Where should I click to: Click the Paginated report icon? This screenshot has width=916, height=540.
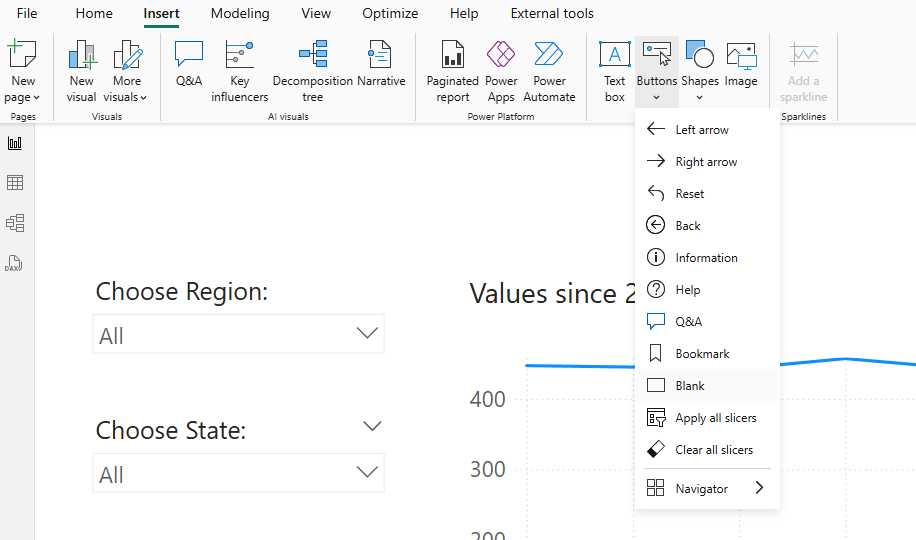(452, 70)
